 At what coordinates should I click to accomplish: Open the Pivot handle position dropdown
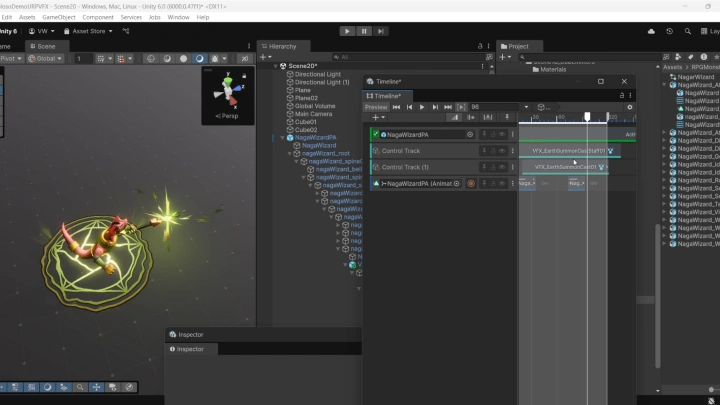[11, 59]
